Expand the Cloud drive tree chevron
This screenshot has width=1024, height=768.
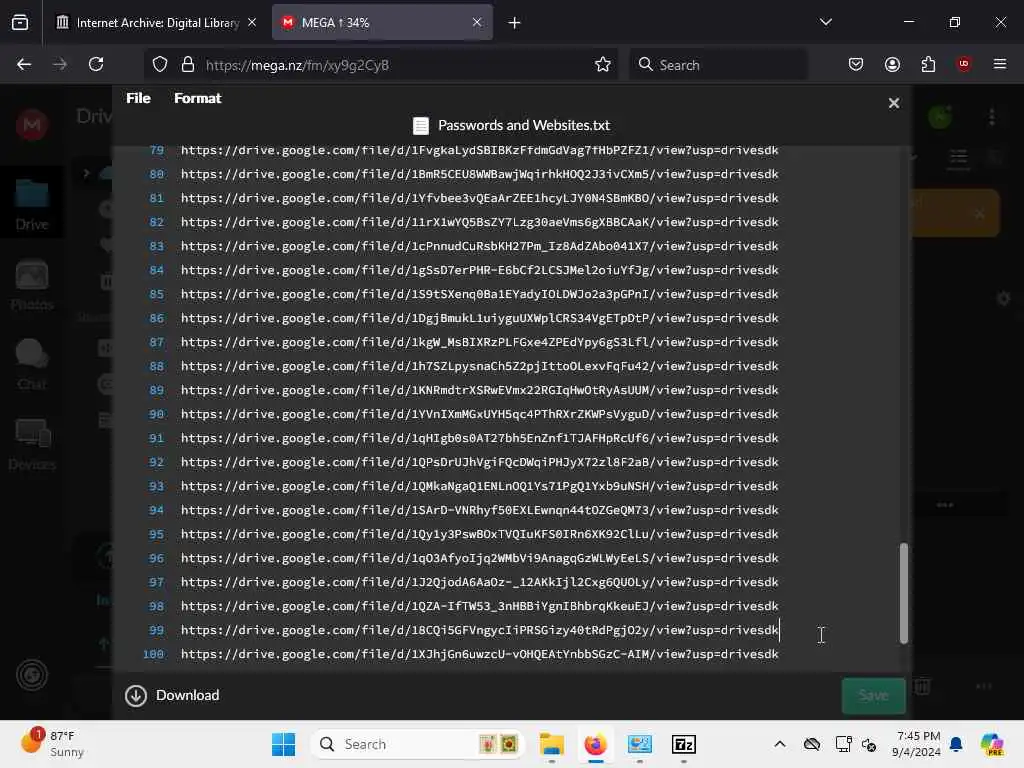tap(86, 173)
